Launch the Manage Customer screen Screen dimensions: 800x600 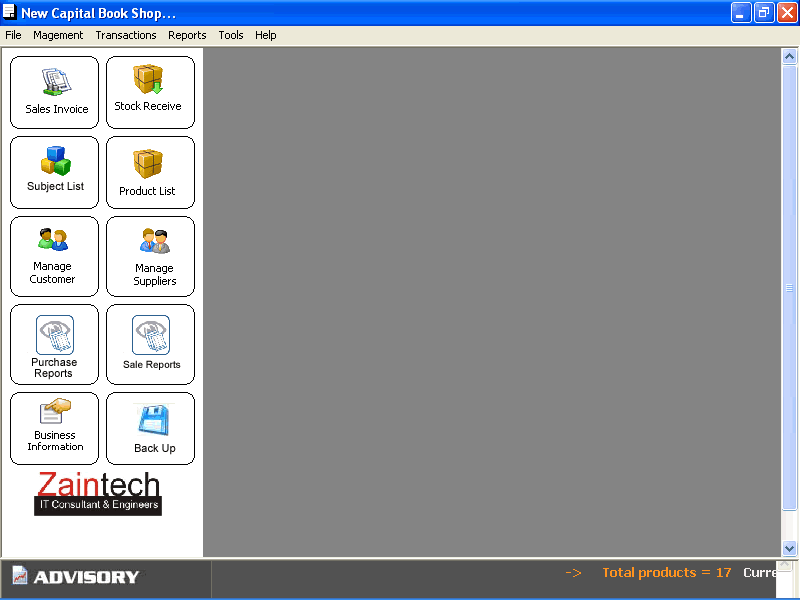[x=53, y=240]
